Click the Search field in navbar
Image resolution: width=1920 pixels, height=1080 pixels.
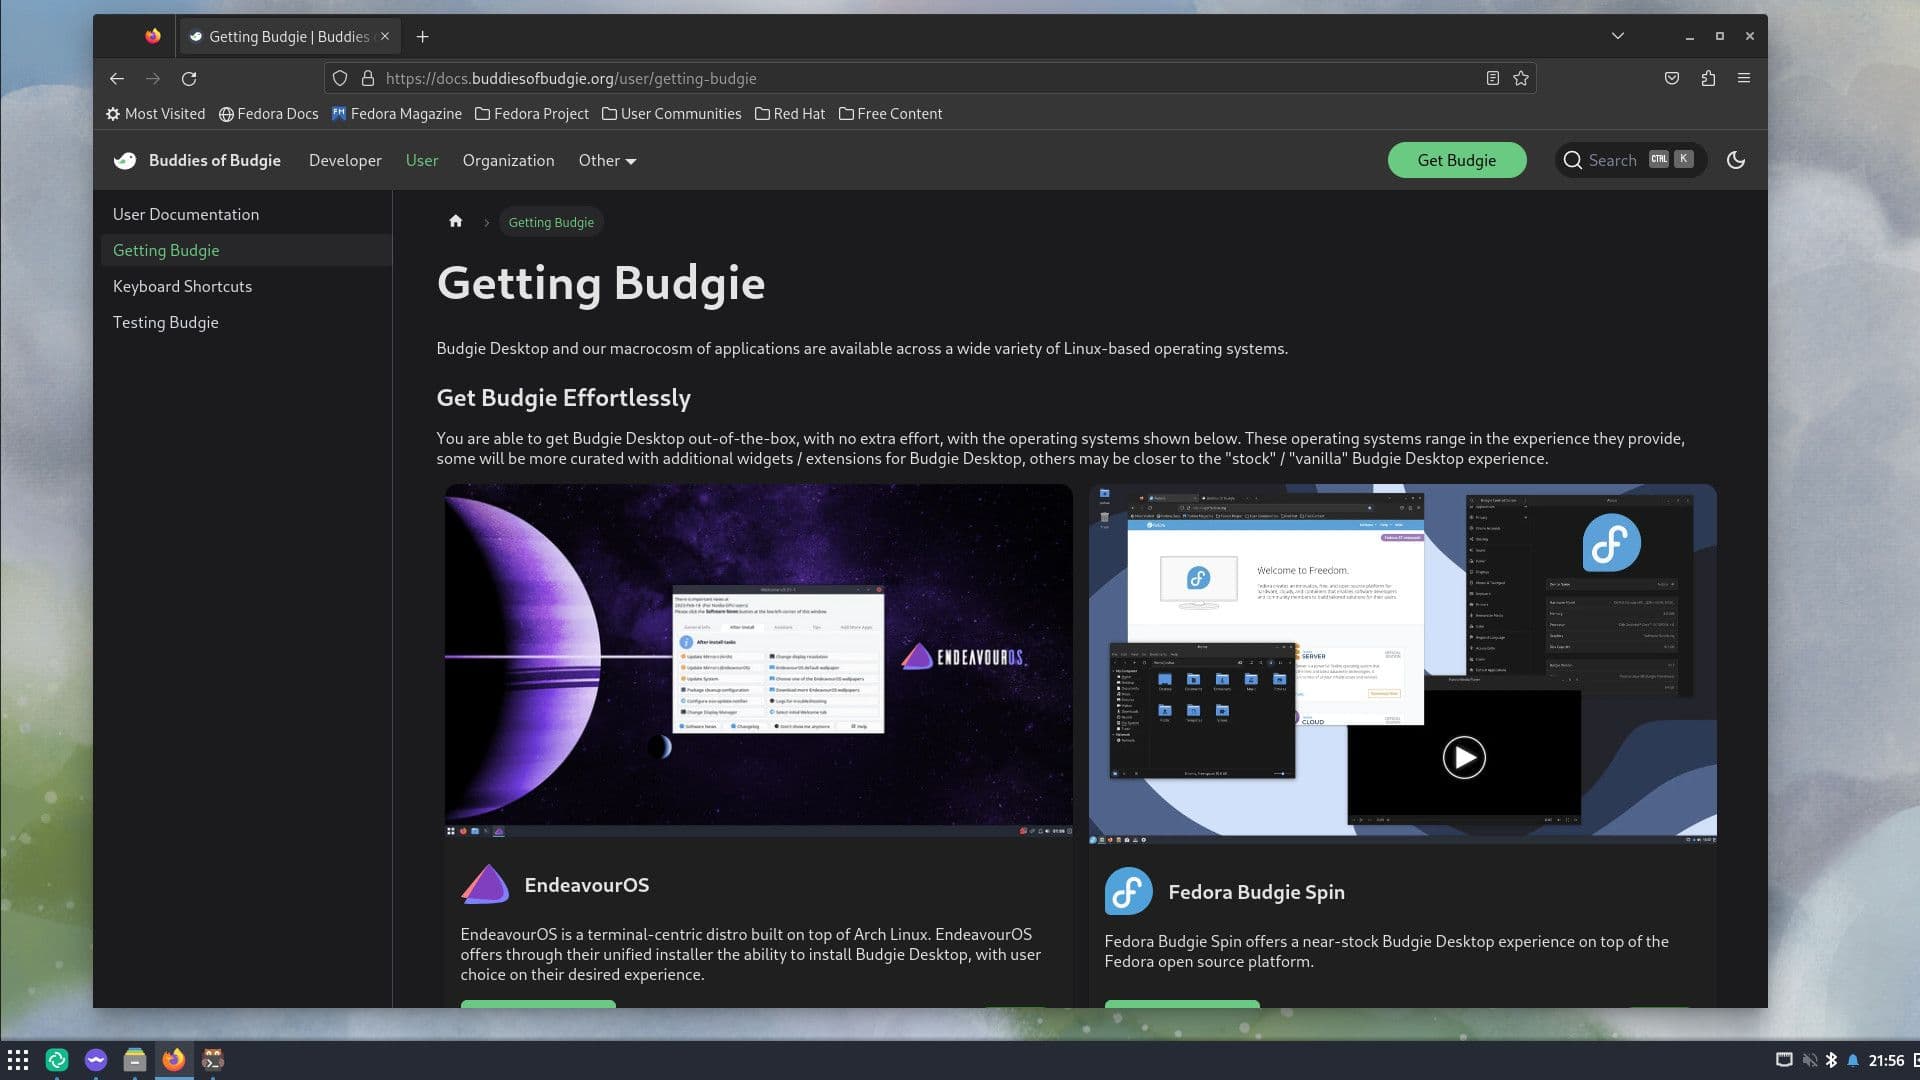point(1630,160)
